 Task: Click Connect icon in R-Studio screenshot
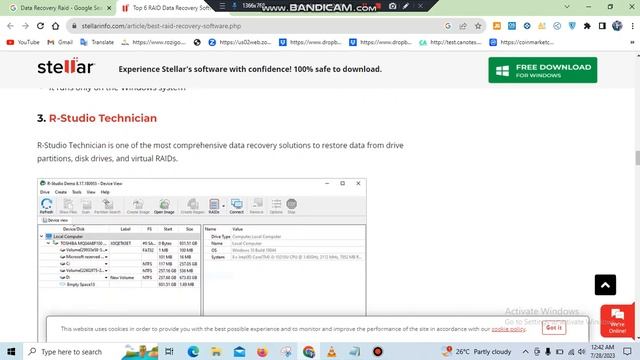236,206
